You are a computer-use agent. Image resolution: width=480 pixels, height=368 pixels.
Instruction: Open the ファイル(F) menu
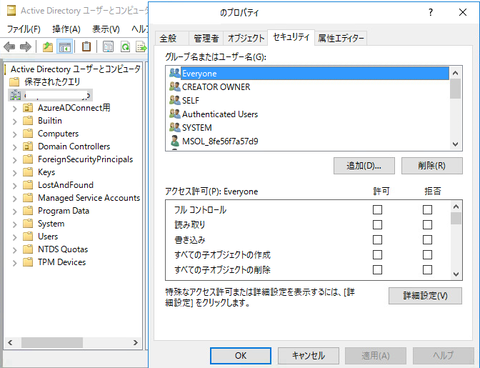coord(24,29)
